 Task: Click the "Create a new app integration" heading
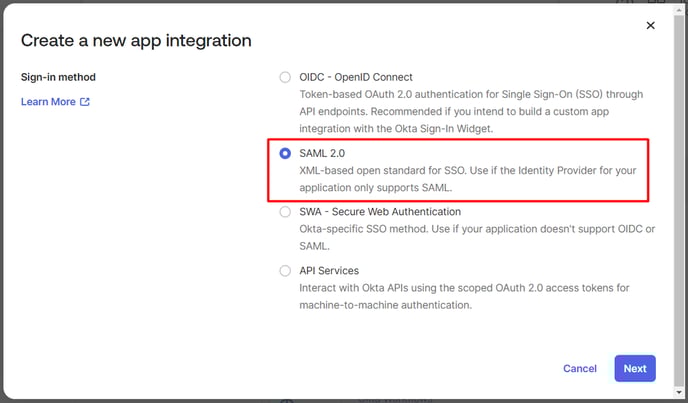pos(136,41)
